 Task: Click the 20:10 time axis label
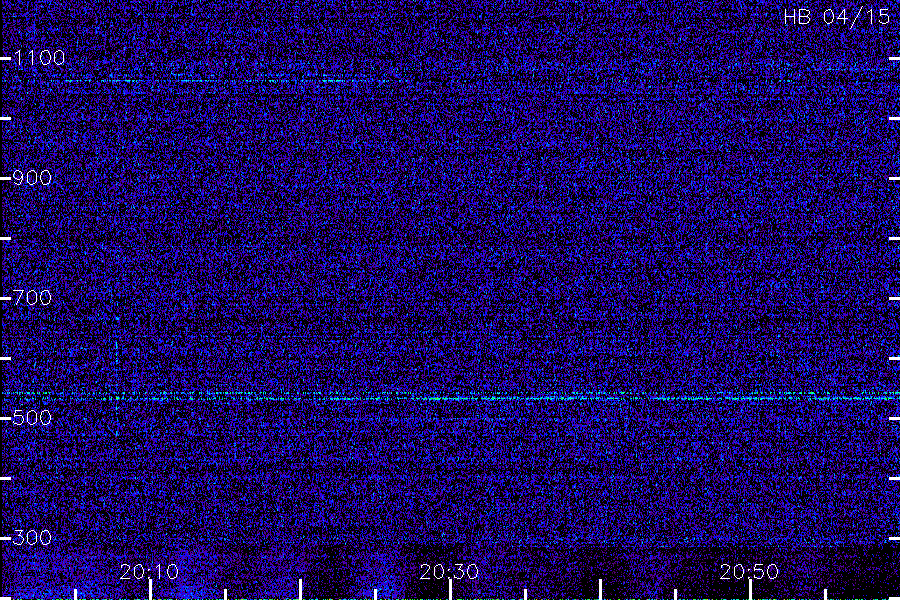click(x=149, y=572)
